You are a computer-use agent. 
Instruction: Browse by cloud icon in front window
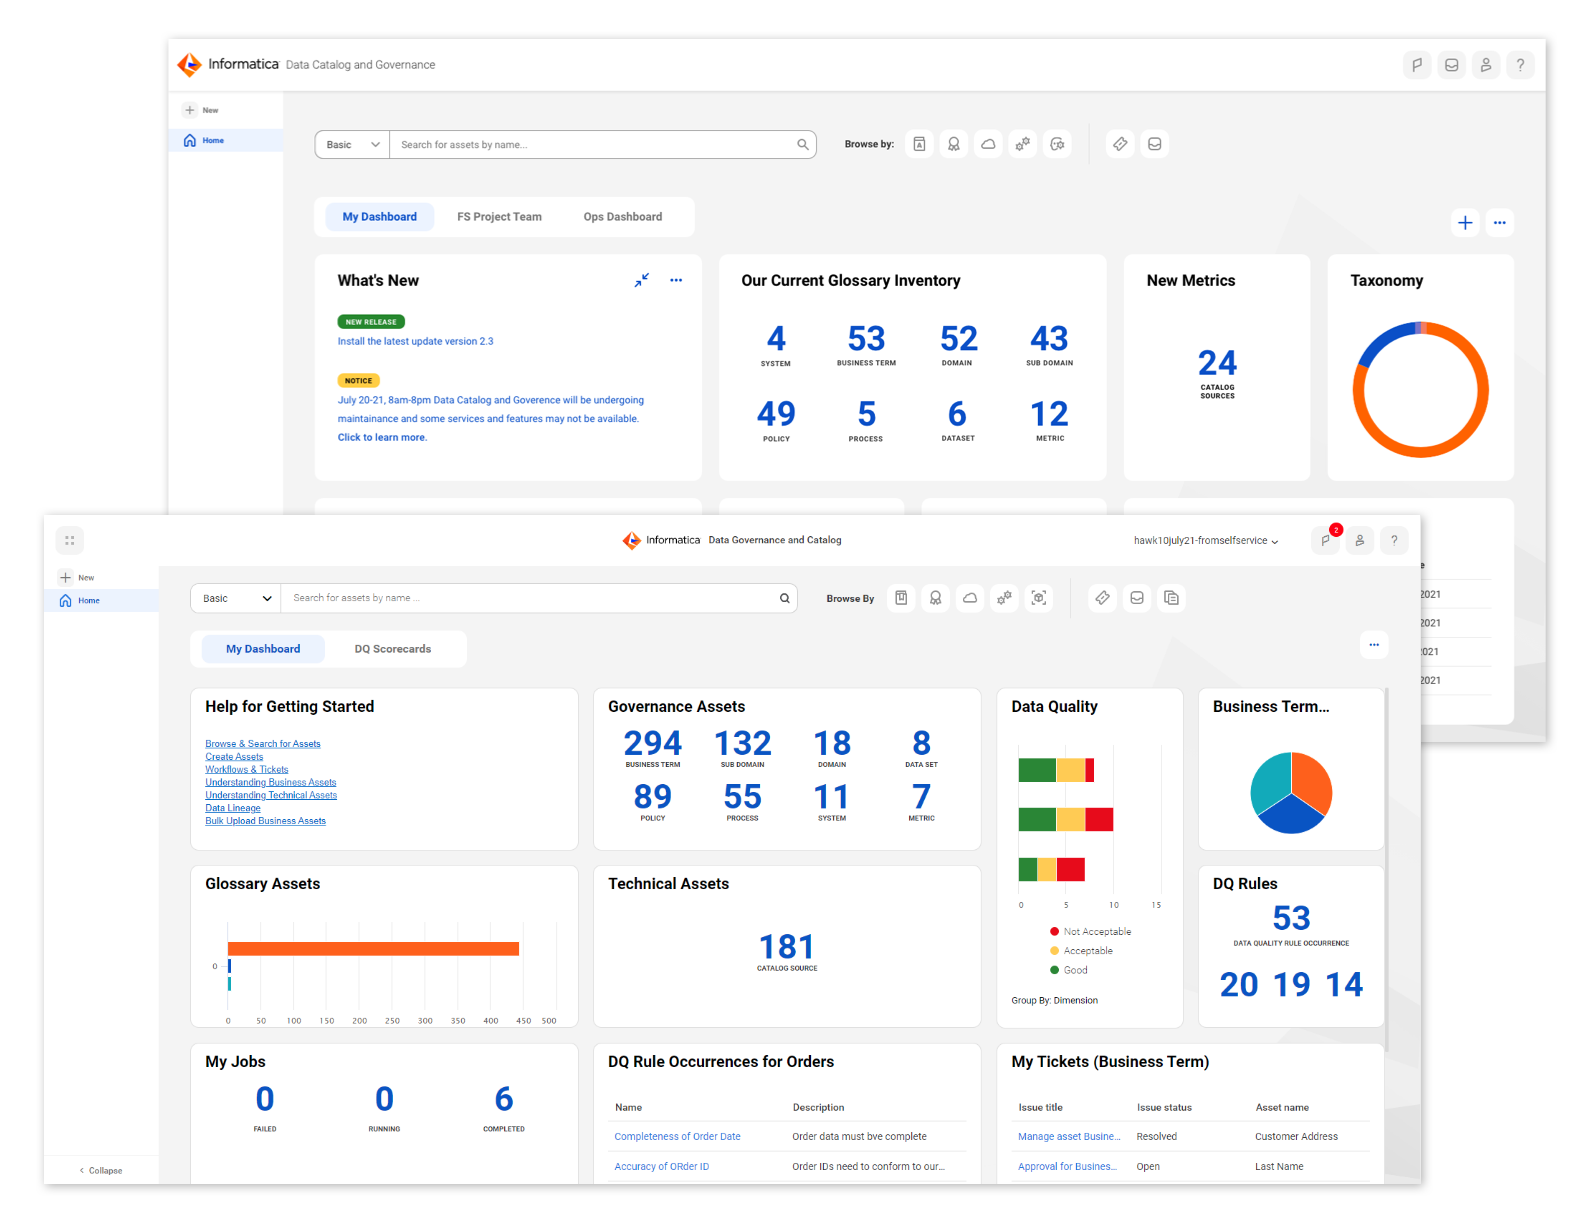click(x=970, y=598)
